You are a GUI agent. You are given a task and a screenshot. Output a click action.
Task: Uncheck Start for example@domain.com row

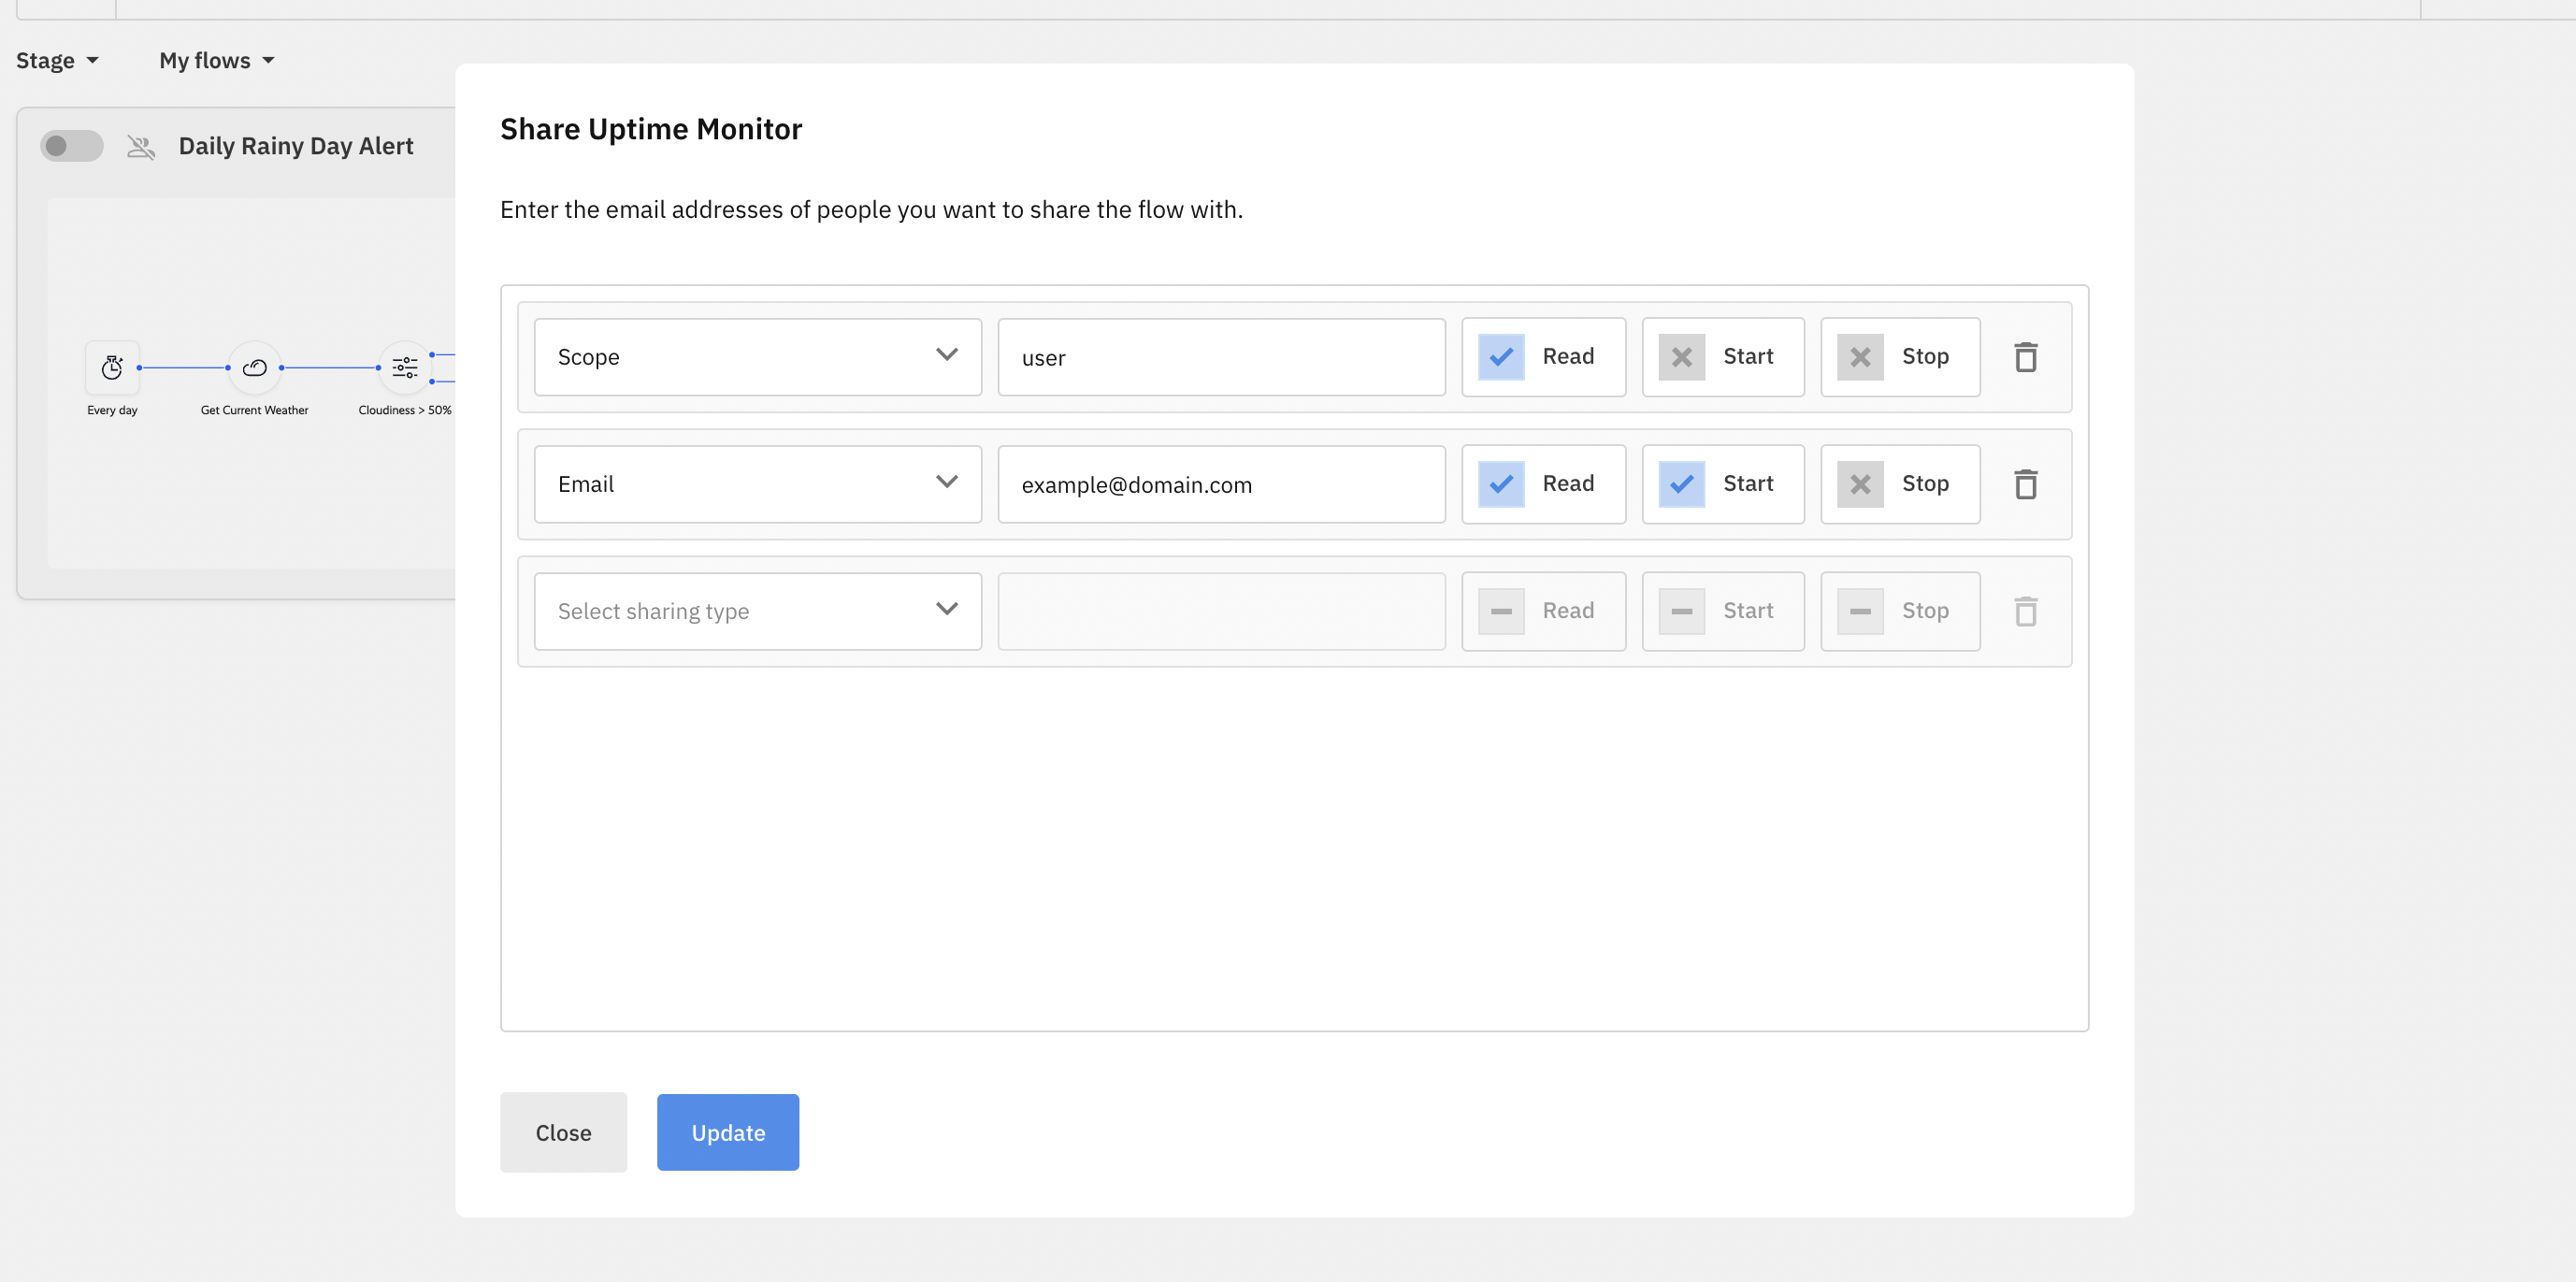[1681, 484]
